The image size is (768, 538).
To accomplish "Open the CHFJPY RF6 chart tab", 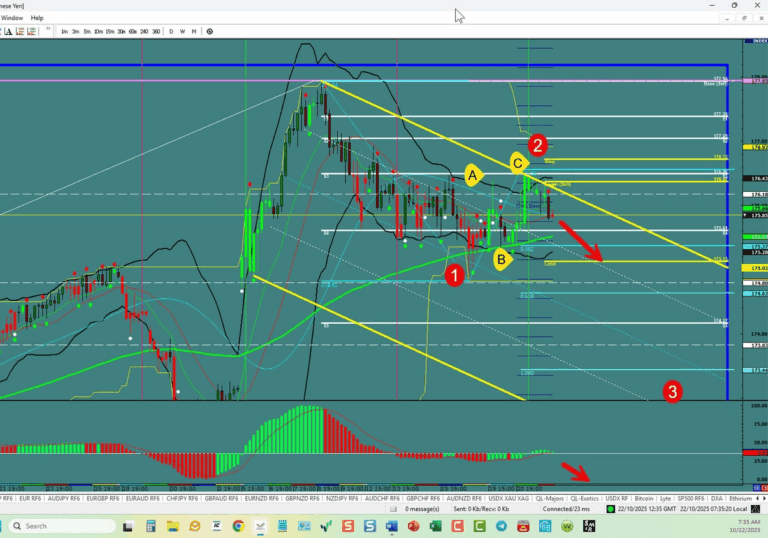I will click(x=182, y=498).
